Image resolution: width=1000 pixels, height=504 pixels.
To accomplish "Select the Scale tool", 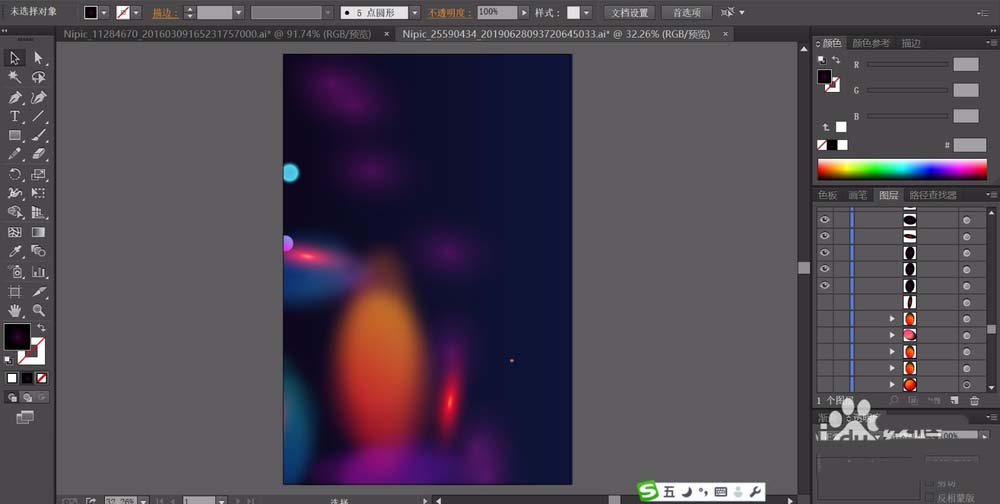I will (x=38, y=174).
